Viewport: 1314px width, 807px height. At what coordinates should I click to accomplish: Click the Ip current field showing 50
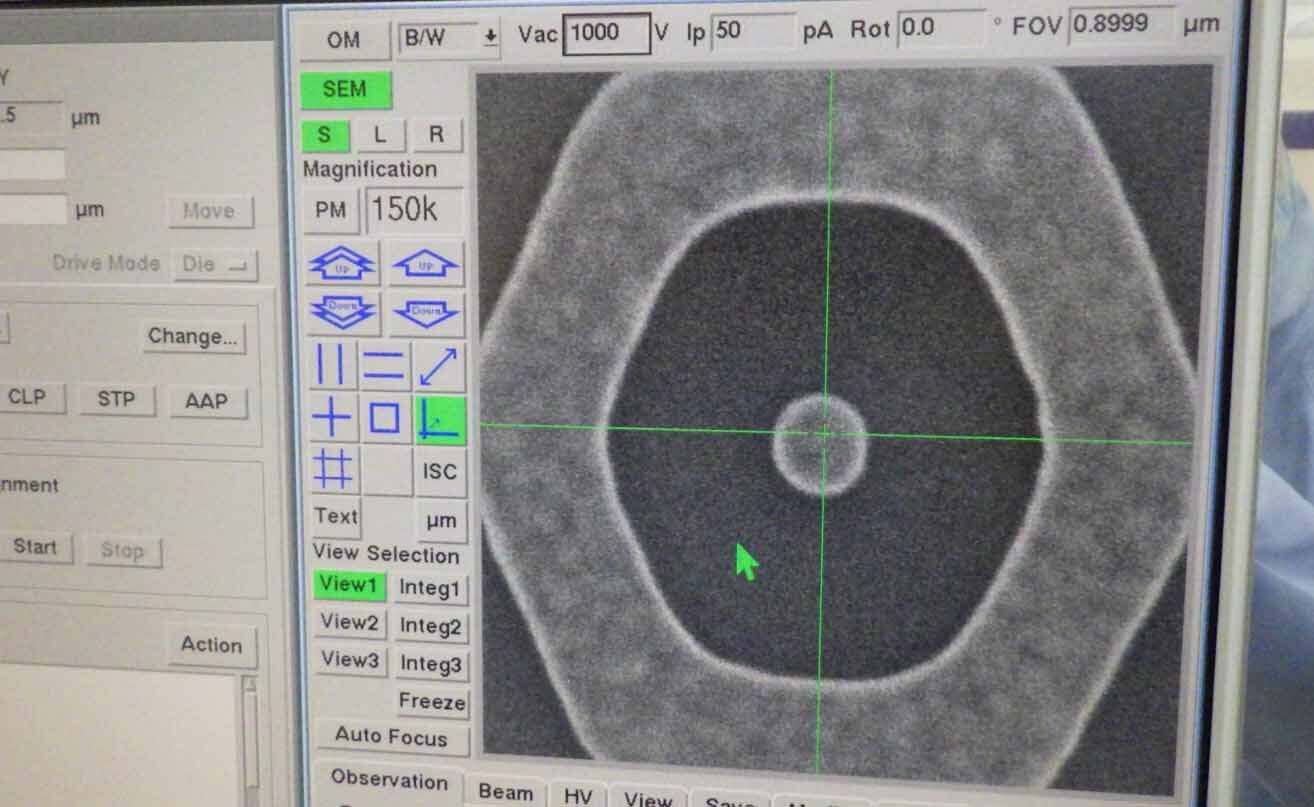click(753, 32)
